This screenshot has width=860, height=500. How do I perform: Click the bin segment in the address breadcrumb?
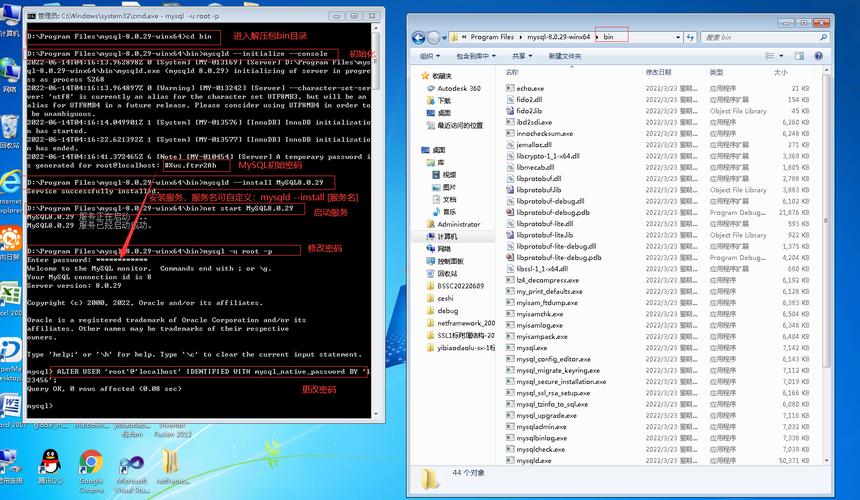point(608,37)
